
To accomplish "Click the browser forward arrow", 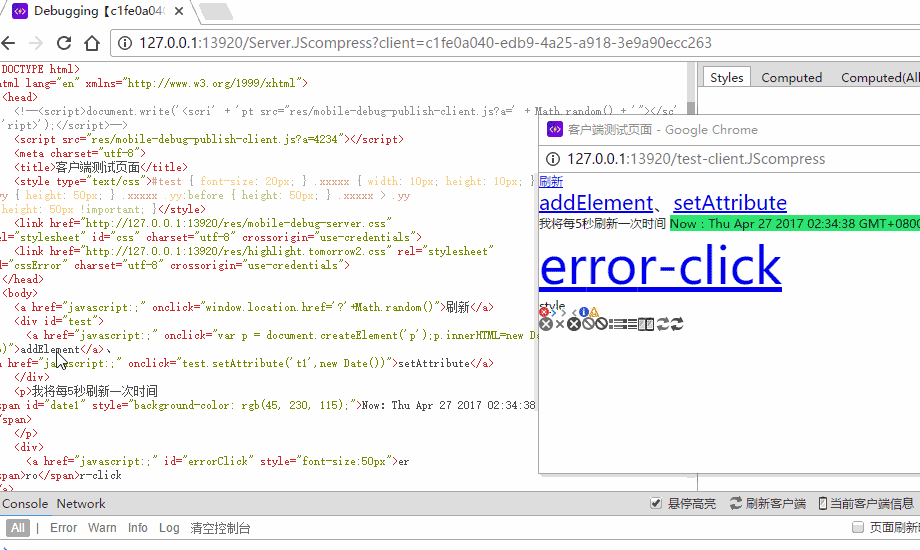I will click(36, 43).
